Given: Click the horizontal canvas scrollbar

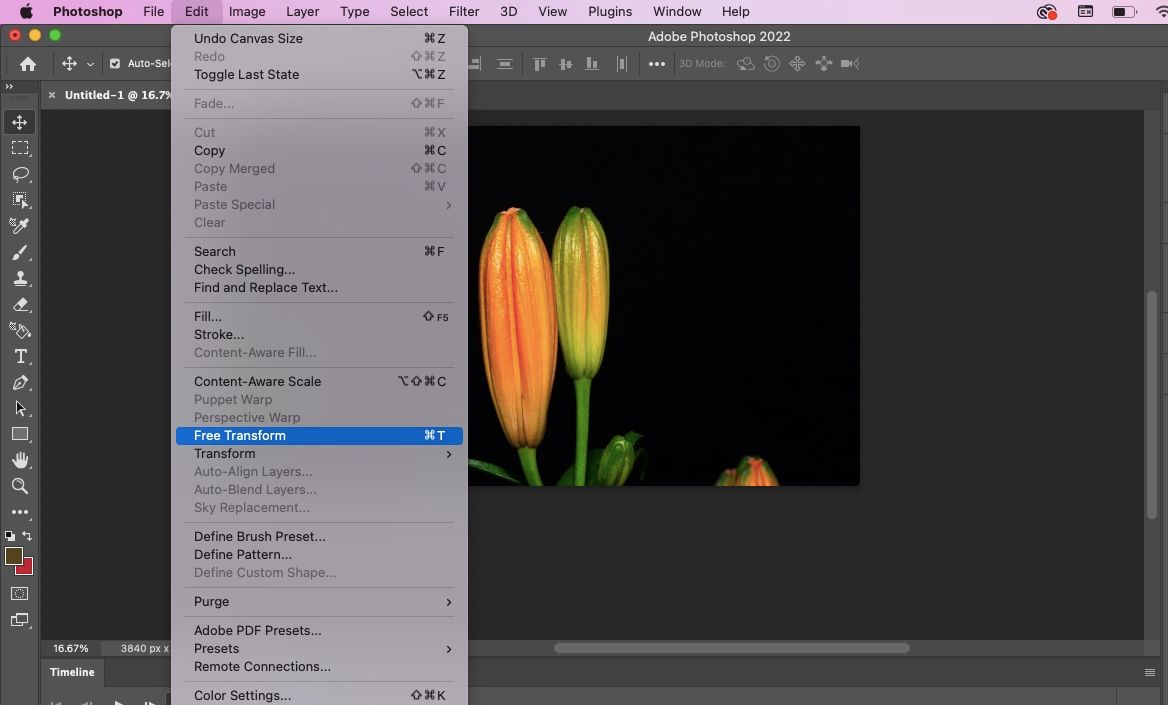Looking at the screenshot, I should pyautogui.click(x=731, y=648).
